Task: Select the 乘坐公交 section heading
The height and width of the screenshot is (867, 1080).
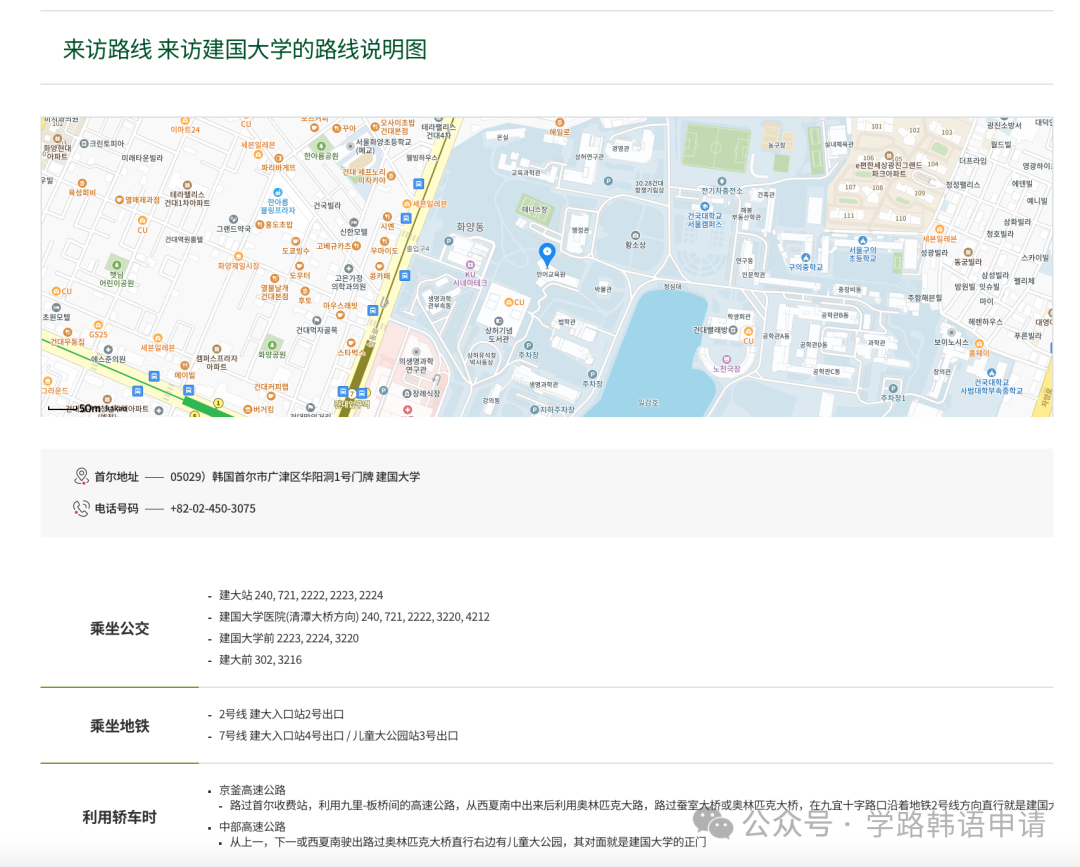Action: (119, 628)
